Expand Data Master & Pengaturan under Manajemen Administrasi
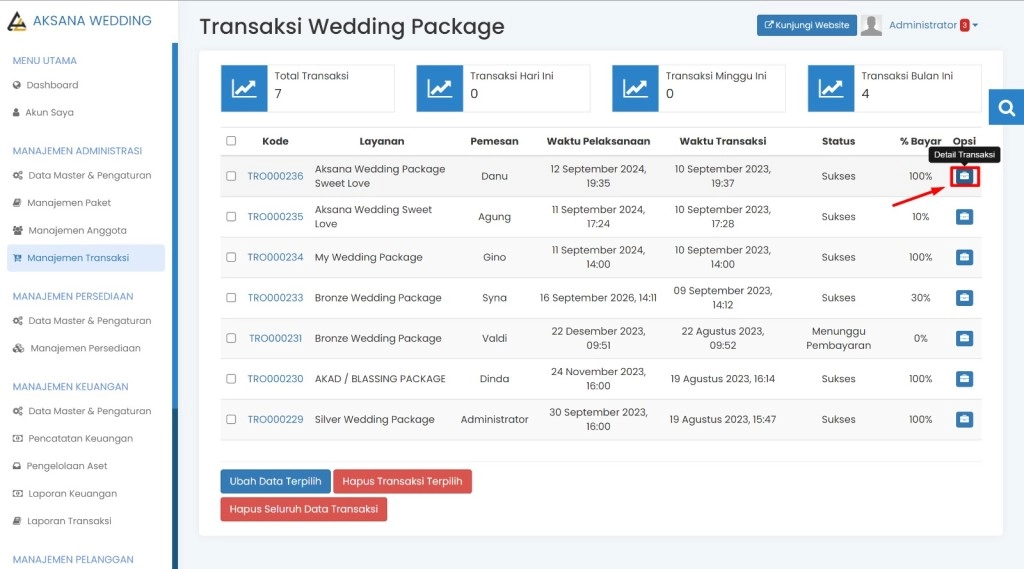The height and width of the screenshot is (569, 1024). tap(89, 176)
